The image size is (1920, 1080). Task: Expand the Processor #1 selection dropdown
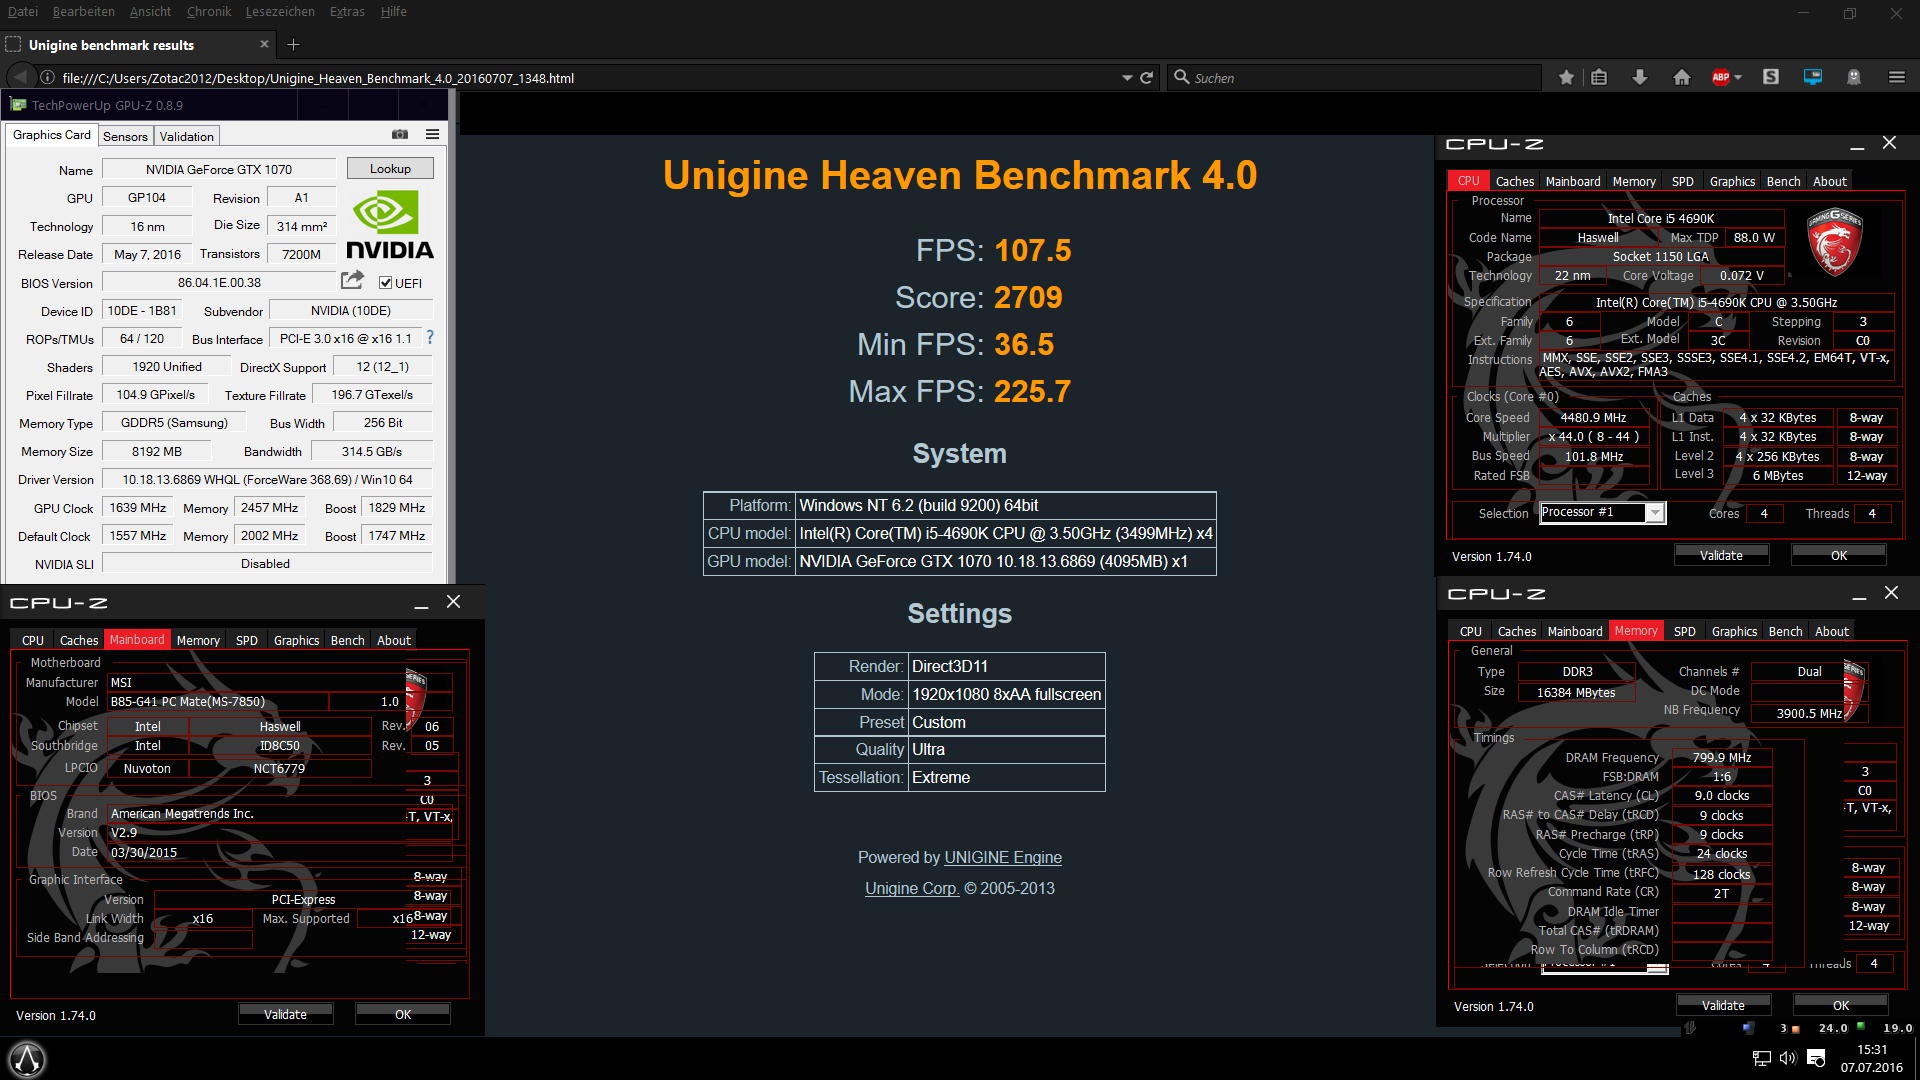1655,513
